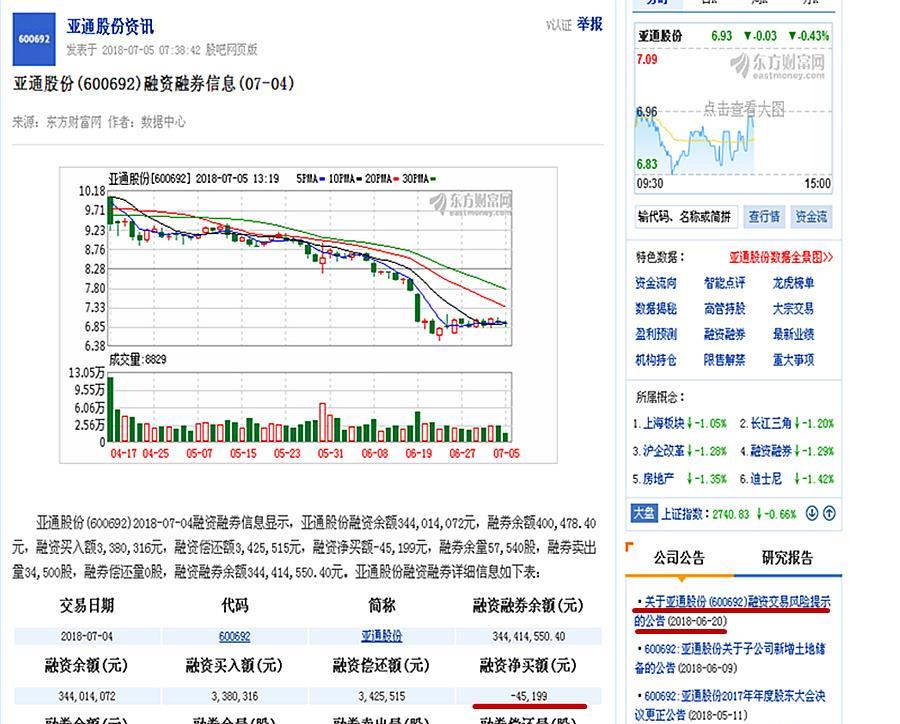Click the up-arrow circle icon beside 上证指数
900x724 pixels.
click(x=829, y=513)
